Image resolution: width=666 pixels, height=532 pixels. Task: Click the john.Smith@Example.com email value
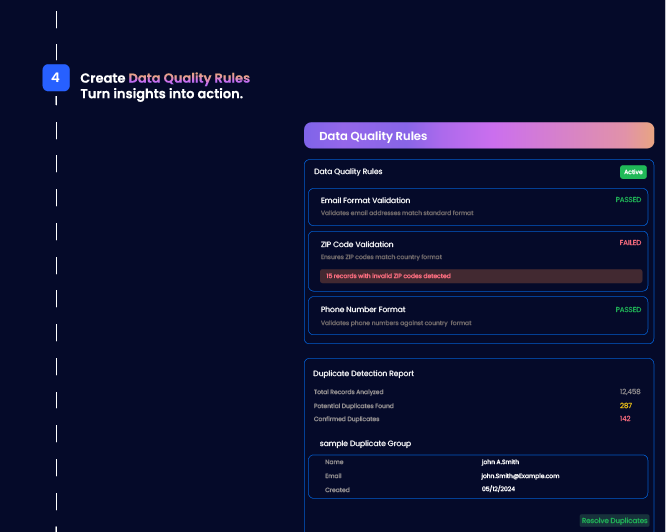pyautogui.click(x=520, y=476)
